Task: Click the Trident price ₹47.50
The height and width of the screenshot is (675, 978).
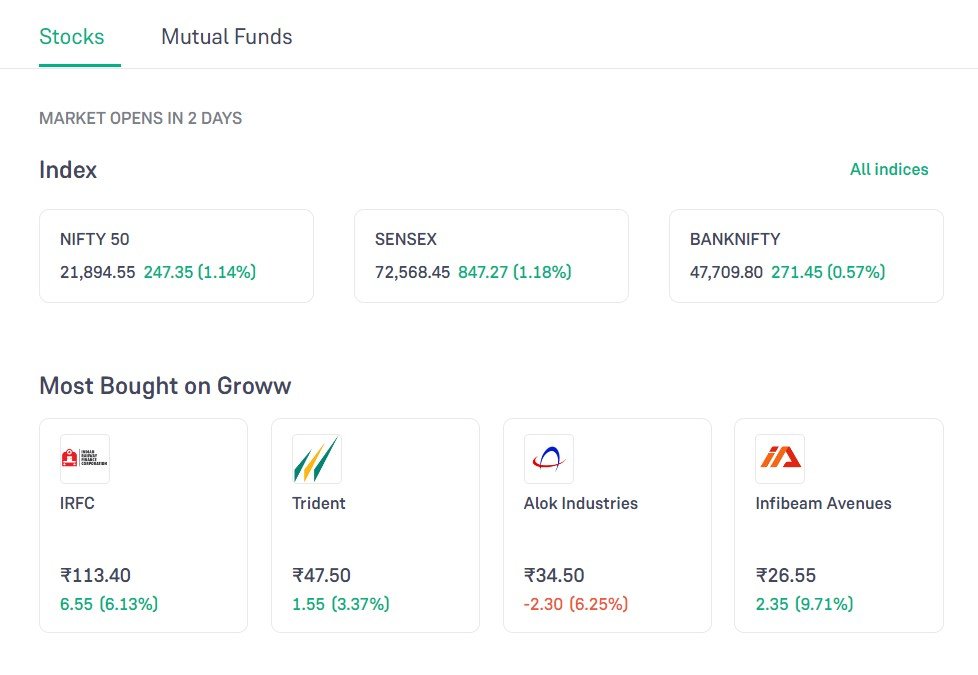Action: click(x=321, y=575)
